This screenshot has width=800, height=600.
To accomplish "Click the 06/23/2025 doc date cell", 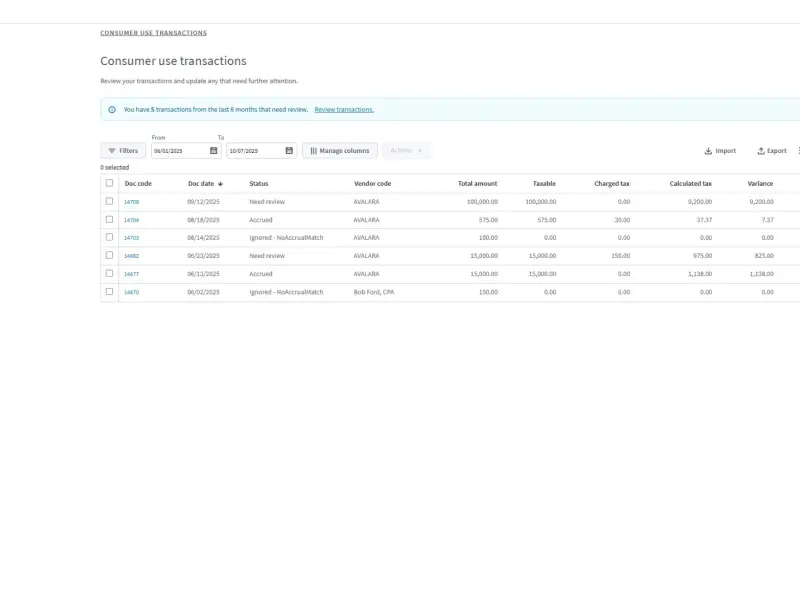I will [204, 256].
